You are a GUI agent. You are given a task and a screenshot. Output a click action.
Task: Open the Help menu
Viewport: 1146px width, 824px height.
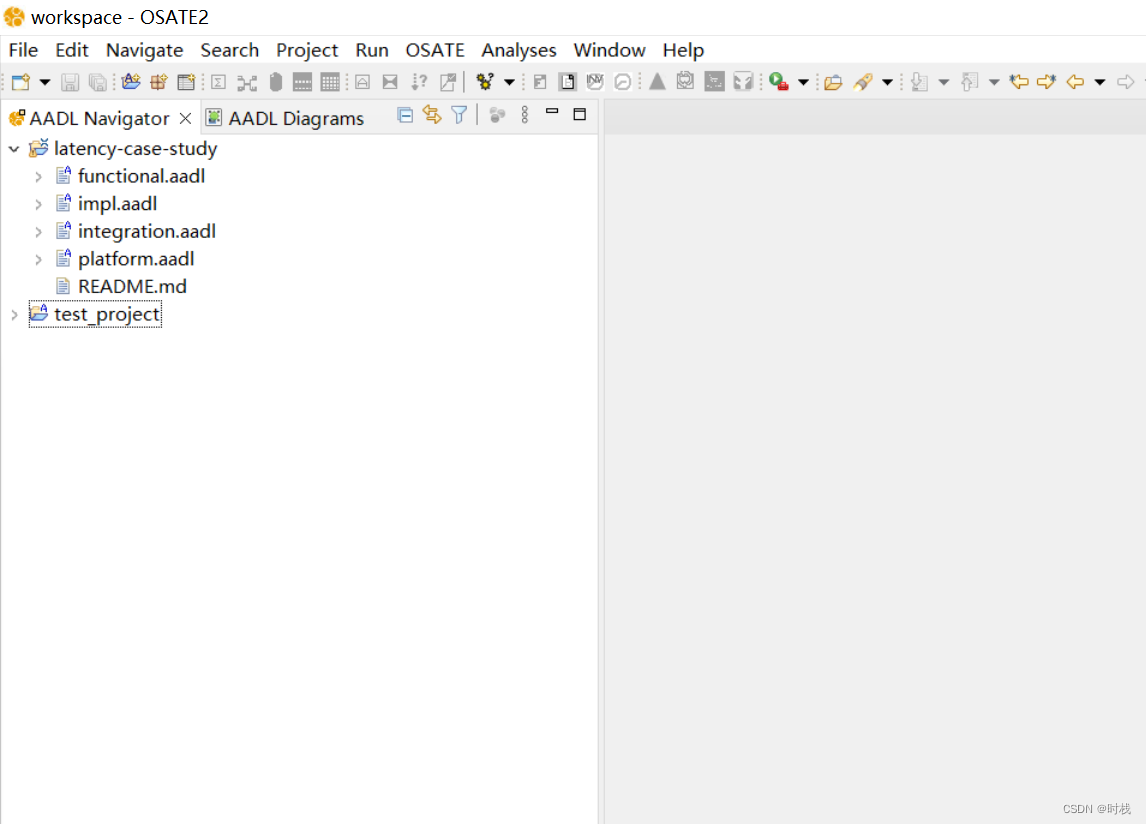[683, 50]
